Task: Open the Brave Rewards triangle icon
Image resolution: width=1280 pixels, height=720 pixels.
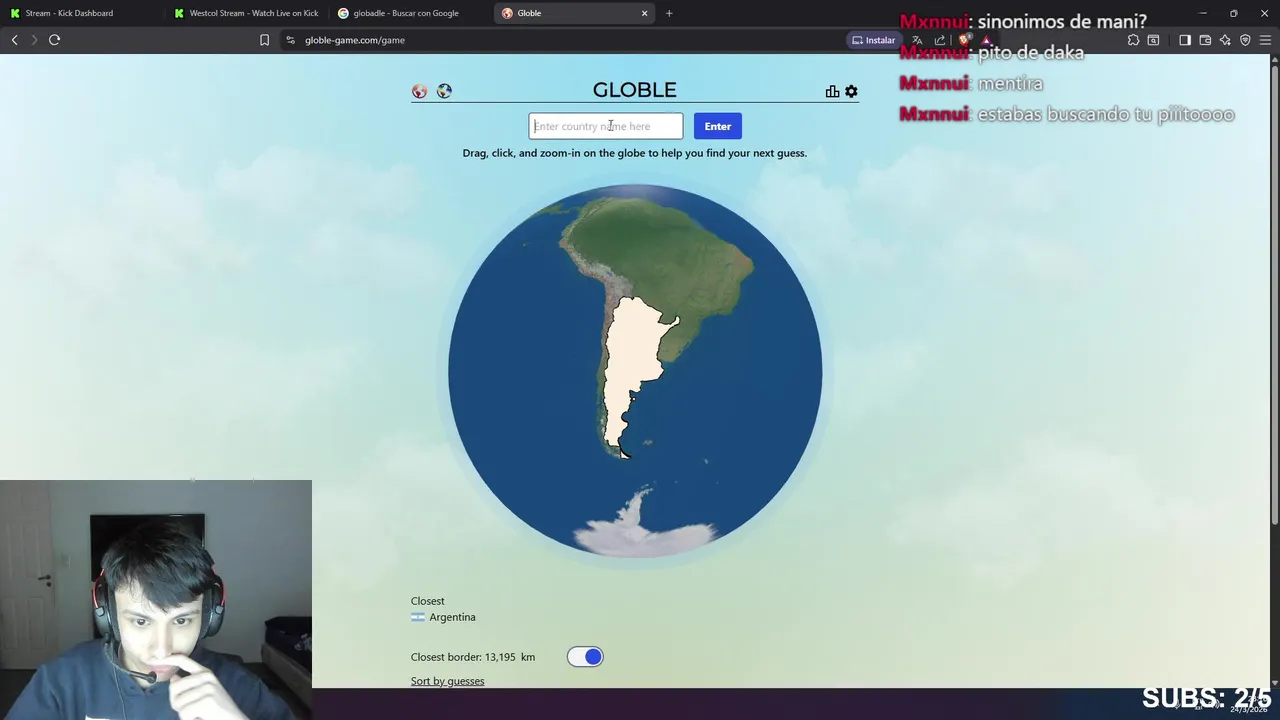Action: pyautogui.click(x=986, y=40)
